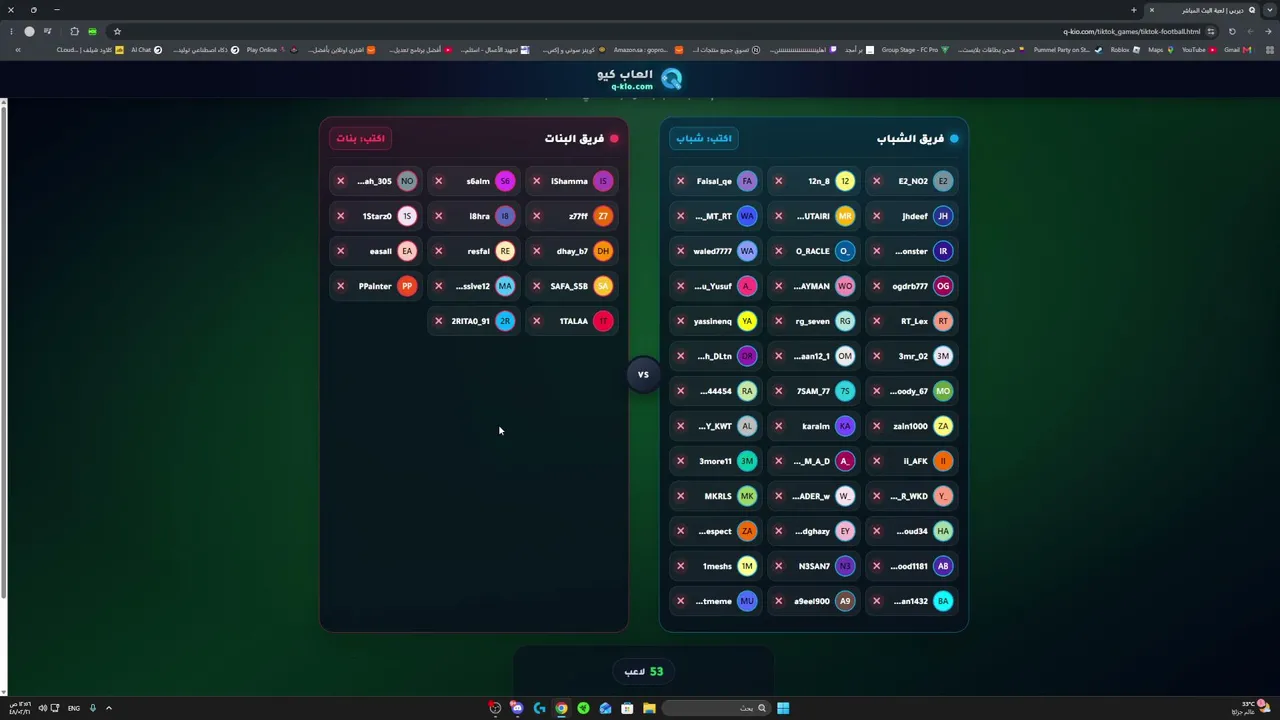1280x720 pixels.
Task: Click the OG avatar of ogdrb777
Action: [943, 286]
